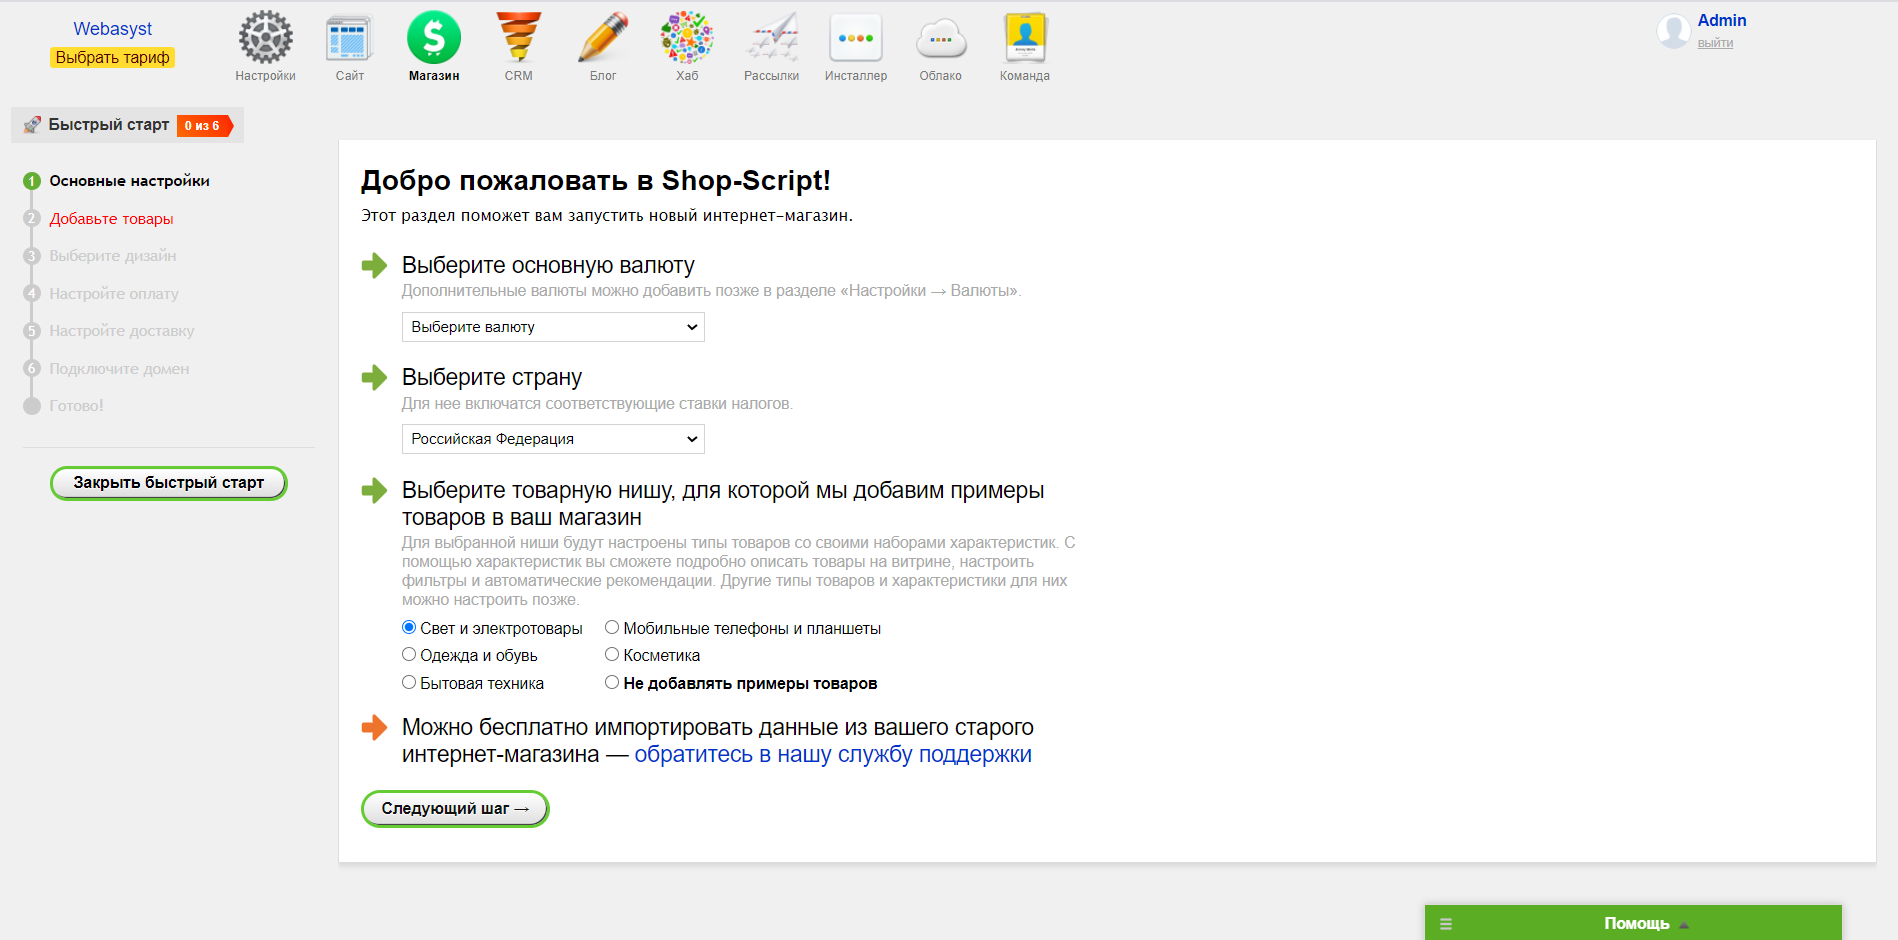Open the Выберите валюту dropdown
Viewport: 1898px width, 940px height.
tap(553, 327)
